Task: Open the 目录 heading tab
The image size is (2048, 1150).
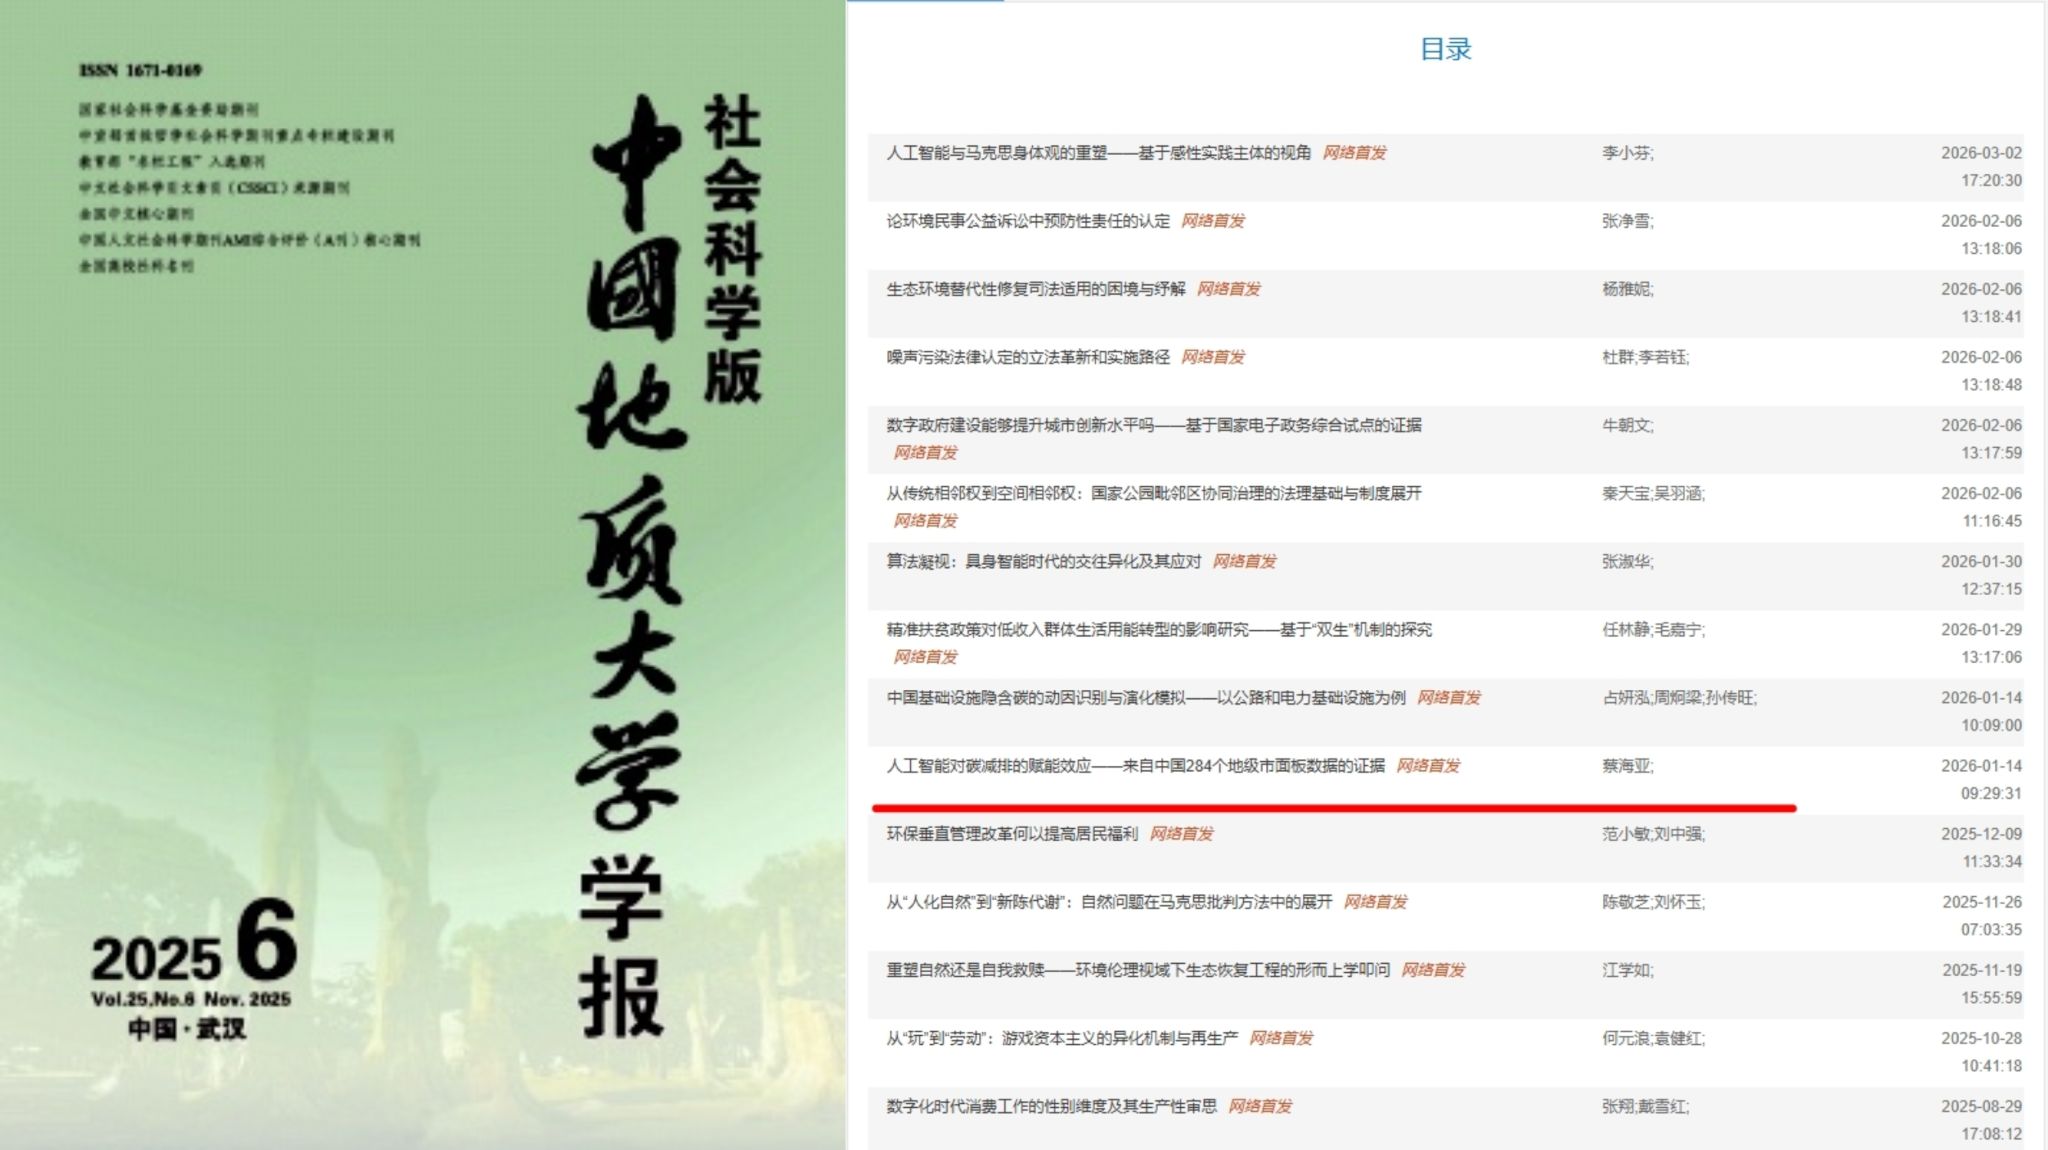Action: click(x=1445, y=49)
